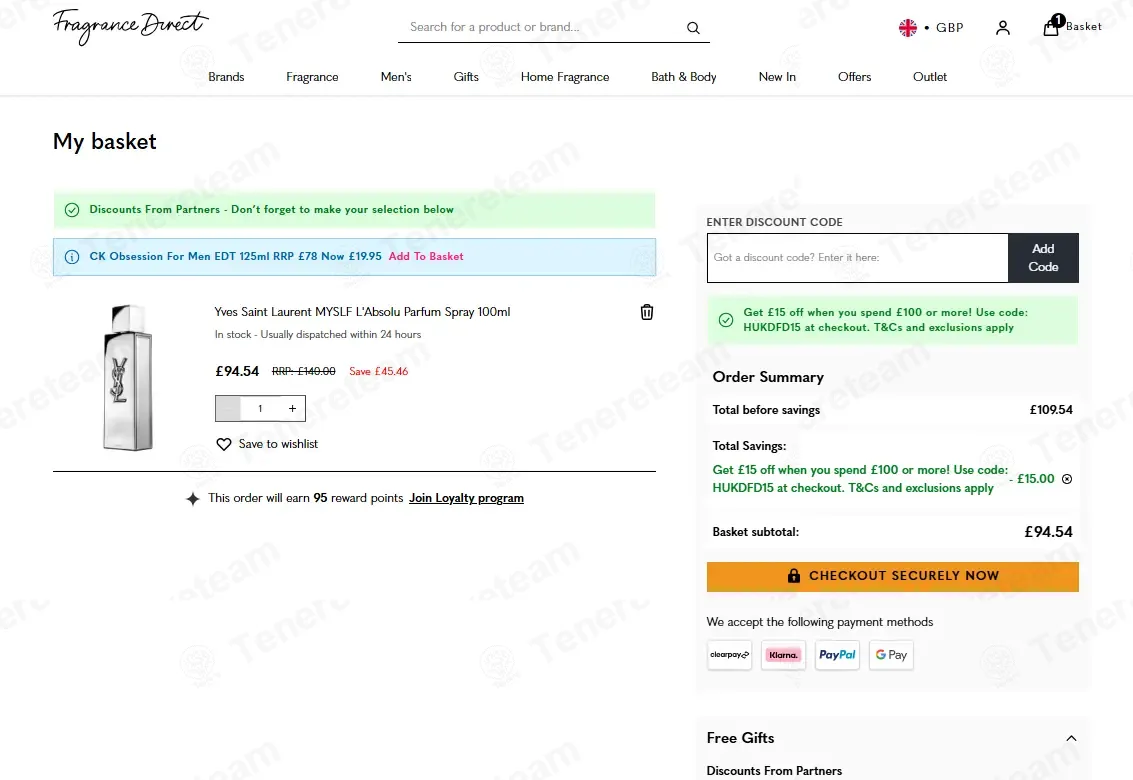Click the Fragrance Direct logo

[131, 27]
